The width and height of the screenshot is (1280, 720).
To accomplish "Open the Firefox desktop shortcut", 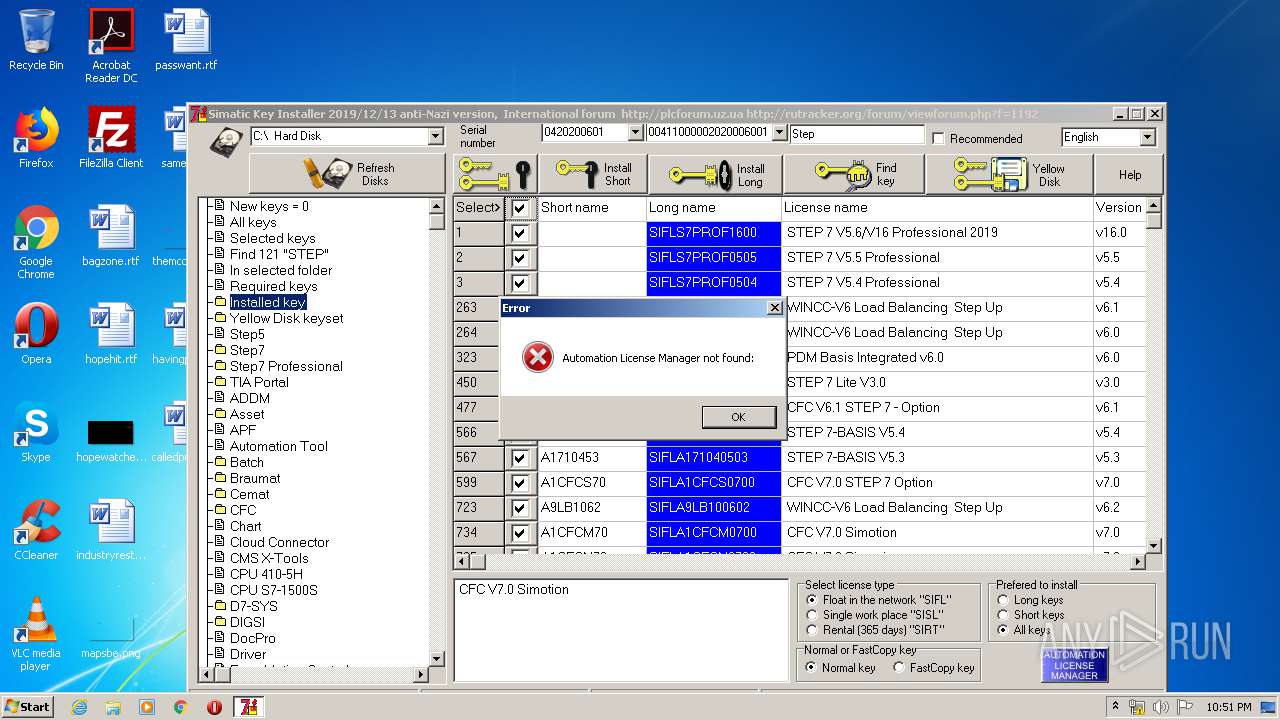I will pyautogui.click(x=36, y=138).
